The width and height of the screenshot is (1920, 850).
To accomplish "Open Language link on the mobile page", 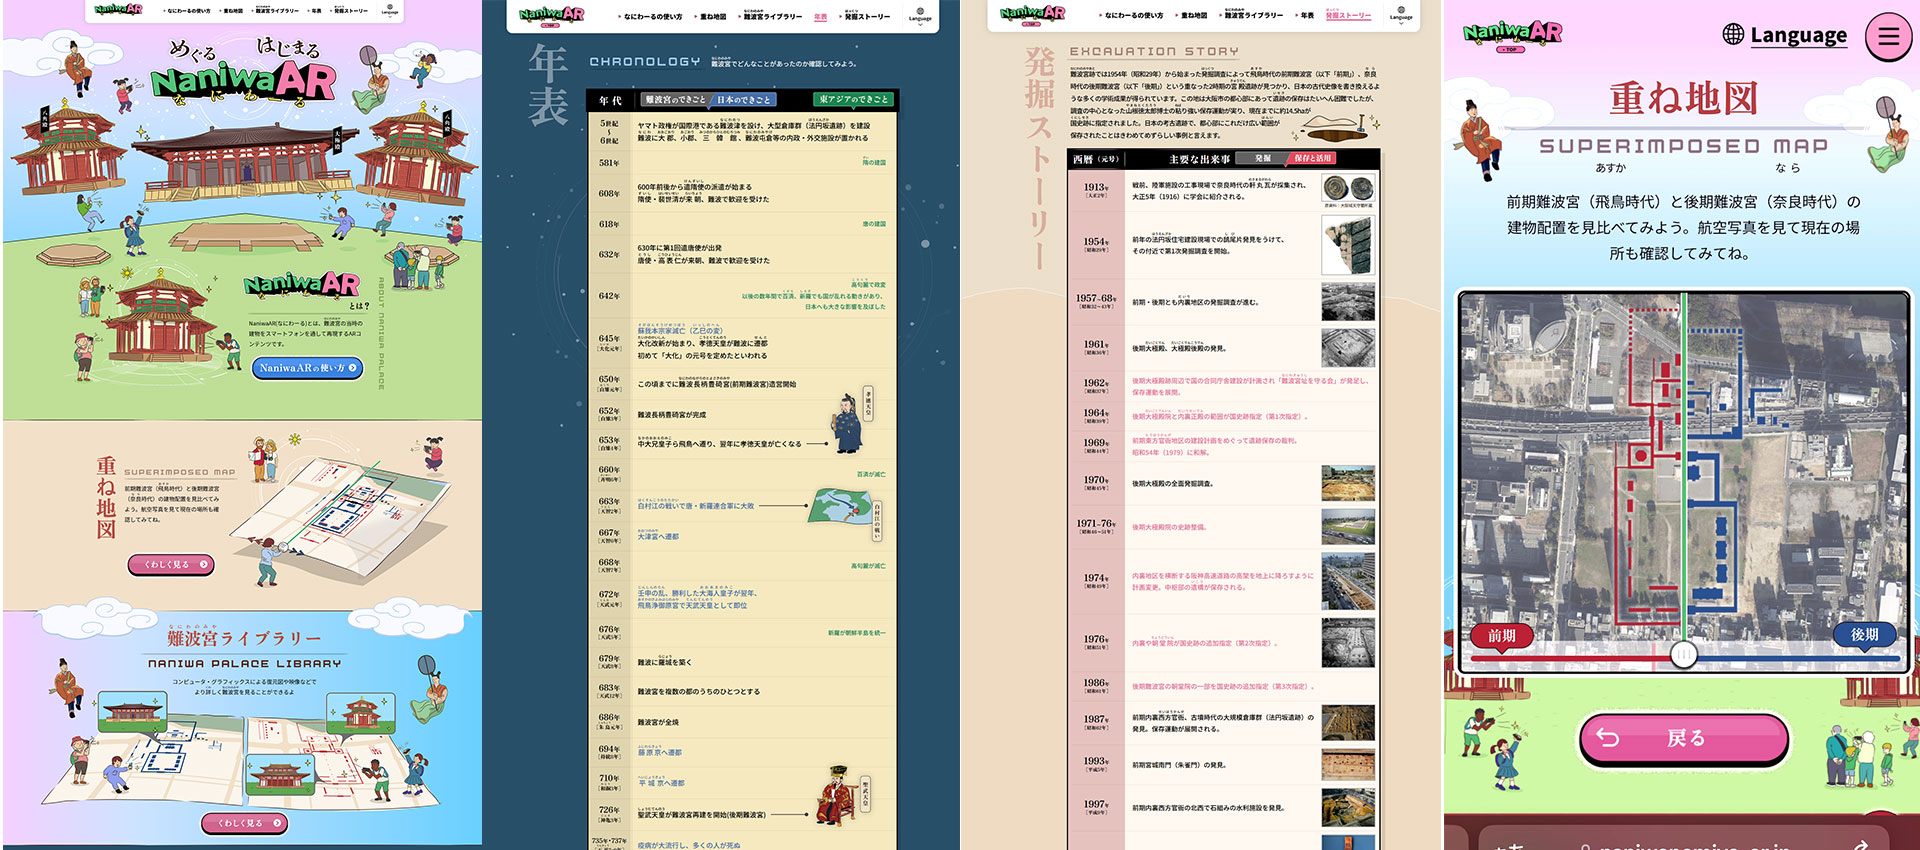I will [1798, 35].
